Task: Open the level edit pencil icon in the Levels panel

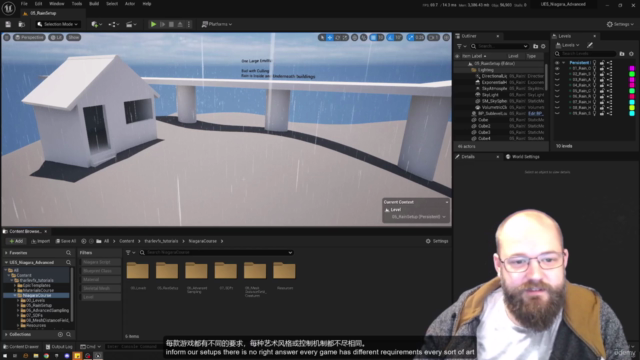Action: pyautogui.click(x=590, y=45)
